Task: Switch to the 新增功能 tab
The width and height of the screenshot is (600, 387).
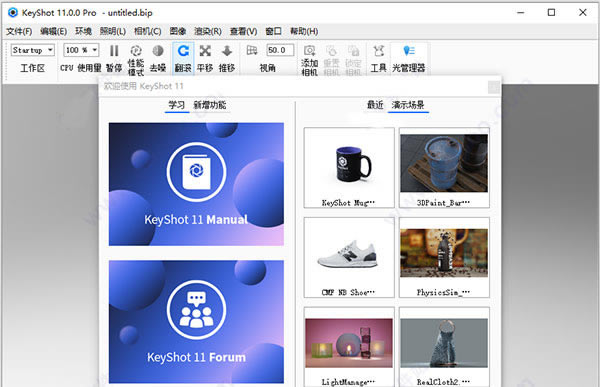Action: (x=210, y=105)
